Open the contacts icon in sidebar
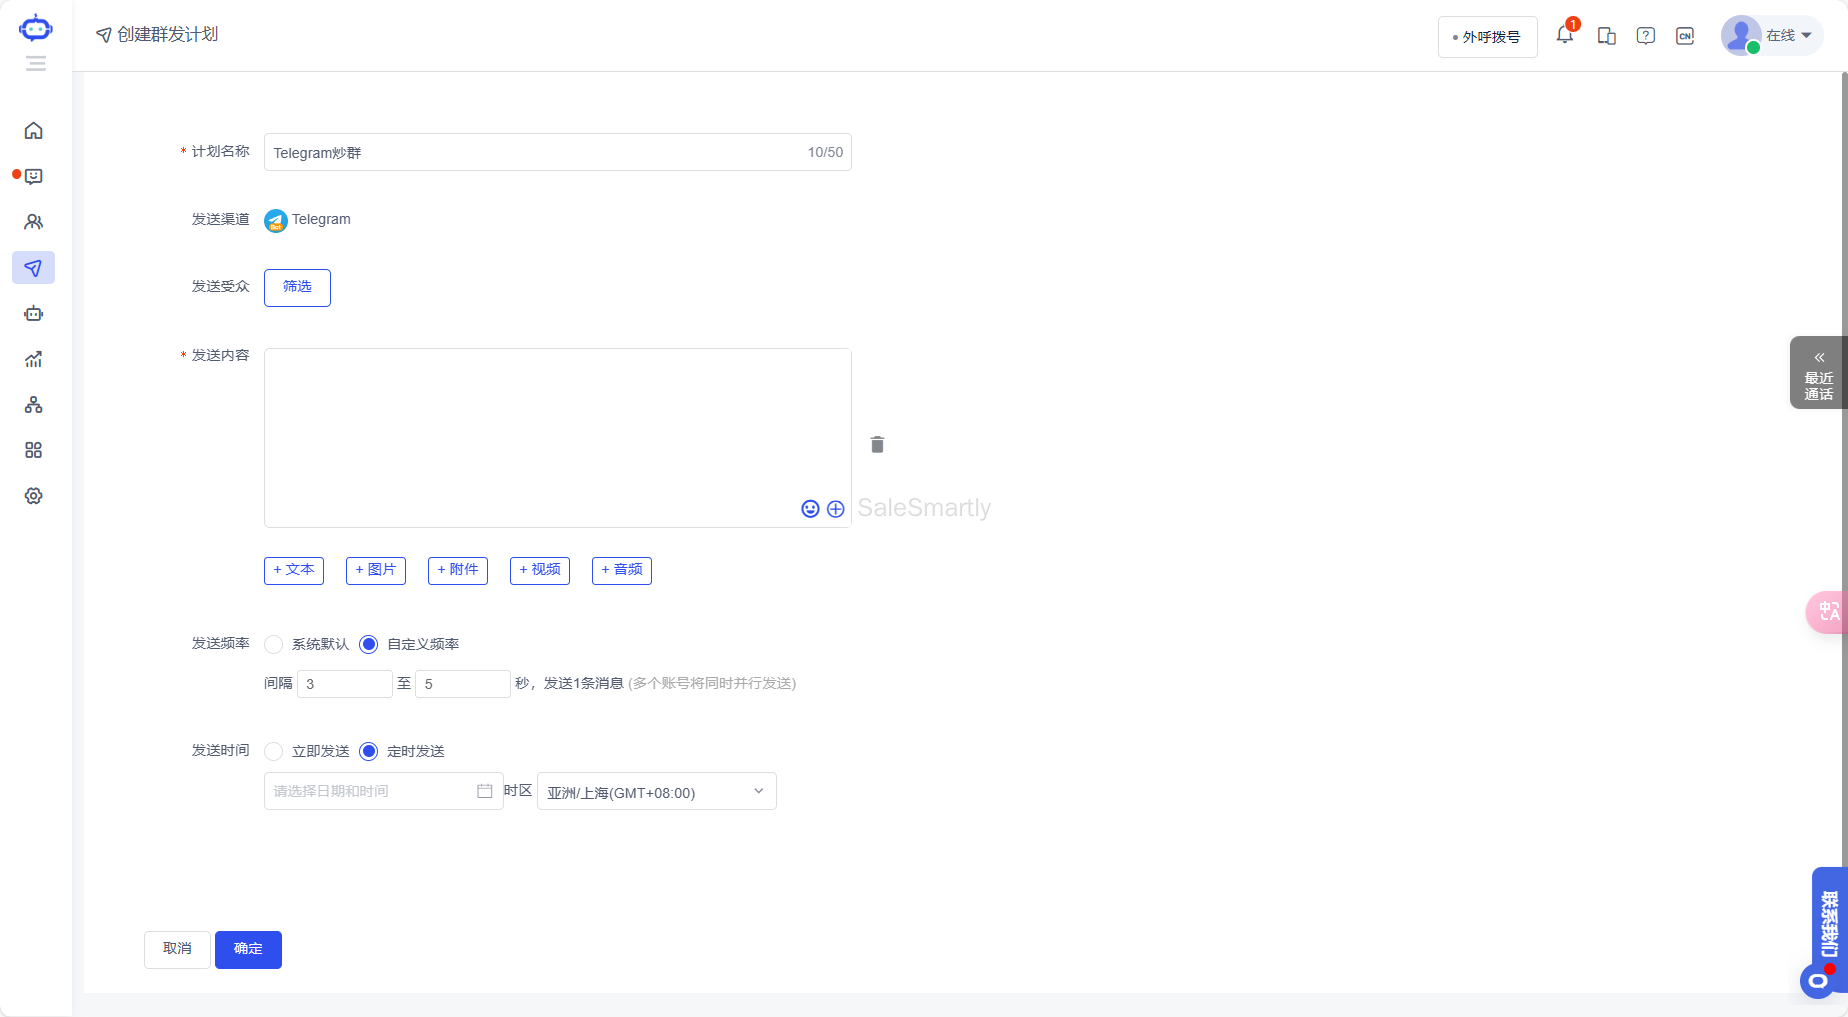1848x1017 pixels. (x=34, y=222)
